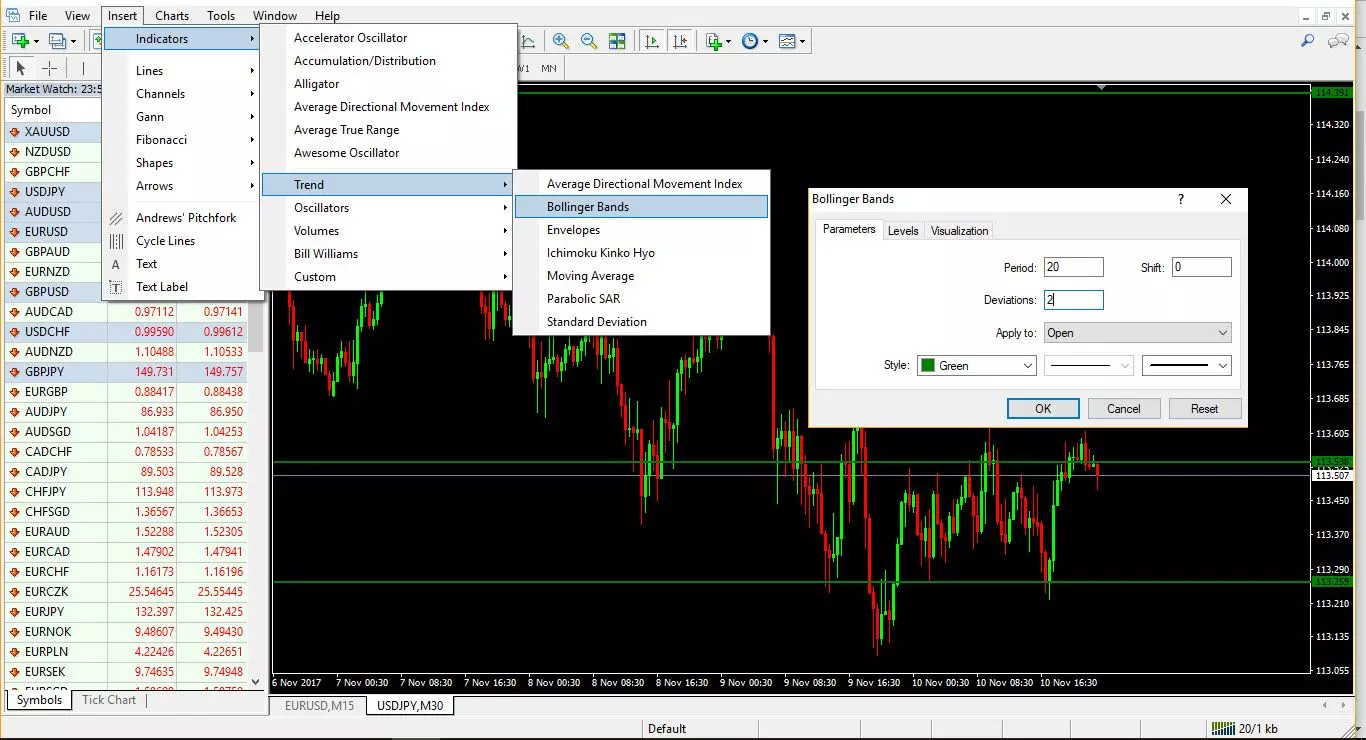Image resolution: width=1366 pixels, height=740 pixels.
Task: Click the Tile Windows grid icon
Action: click(x=617, y=41)
